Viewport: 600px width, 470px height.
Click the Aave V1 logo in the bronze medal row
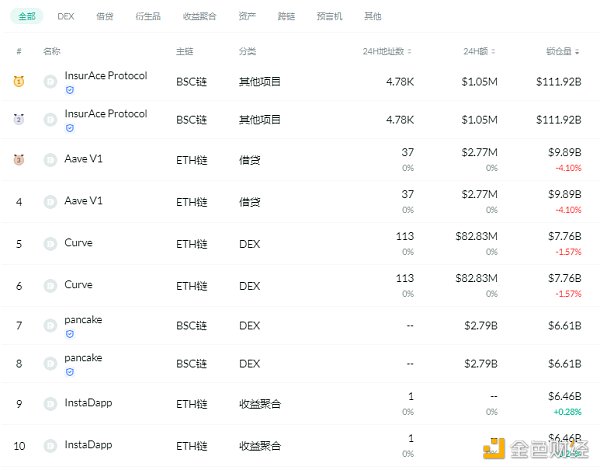(x=50, y=160)
